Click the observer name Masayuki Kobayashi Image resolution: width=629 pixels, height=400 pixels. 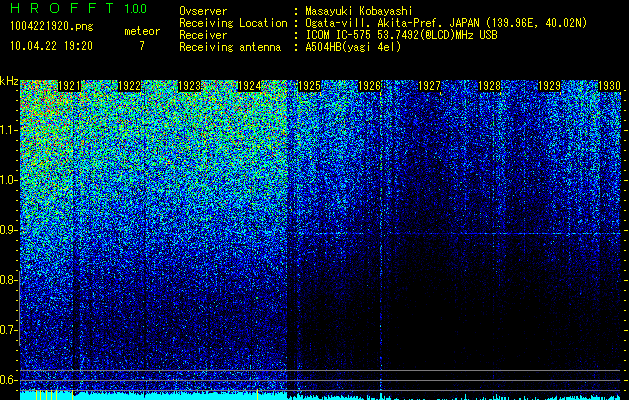pos(359,11)
